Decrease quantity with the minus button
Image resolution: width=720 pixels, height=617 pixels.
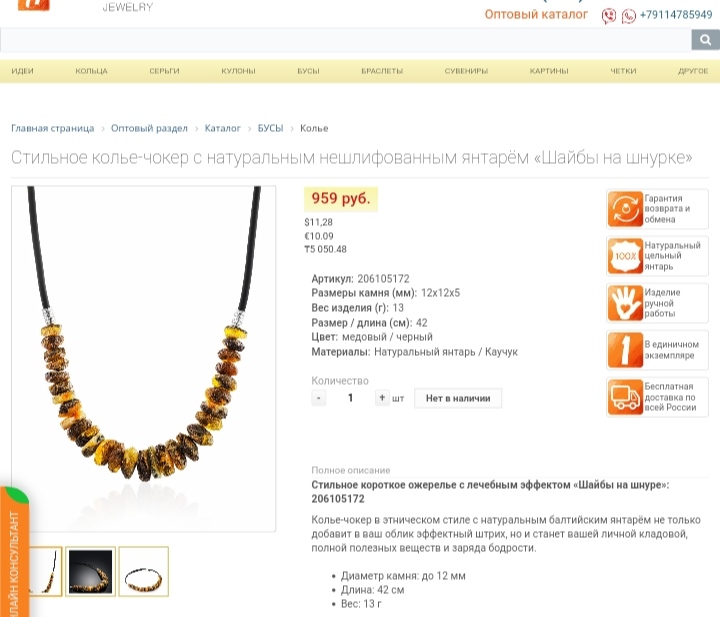[319, 398]
